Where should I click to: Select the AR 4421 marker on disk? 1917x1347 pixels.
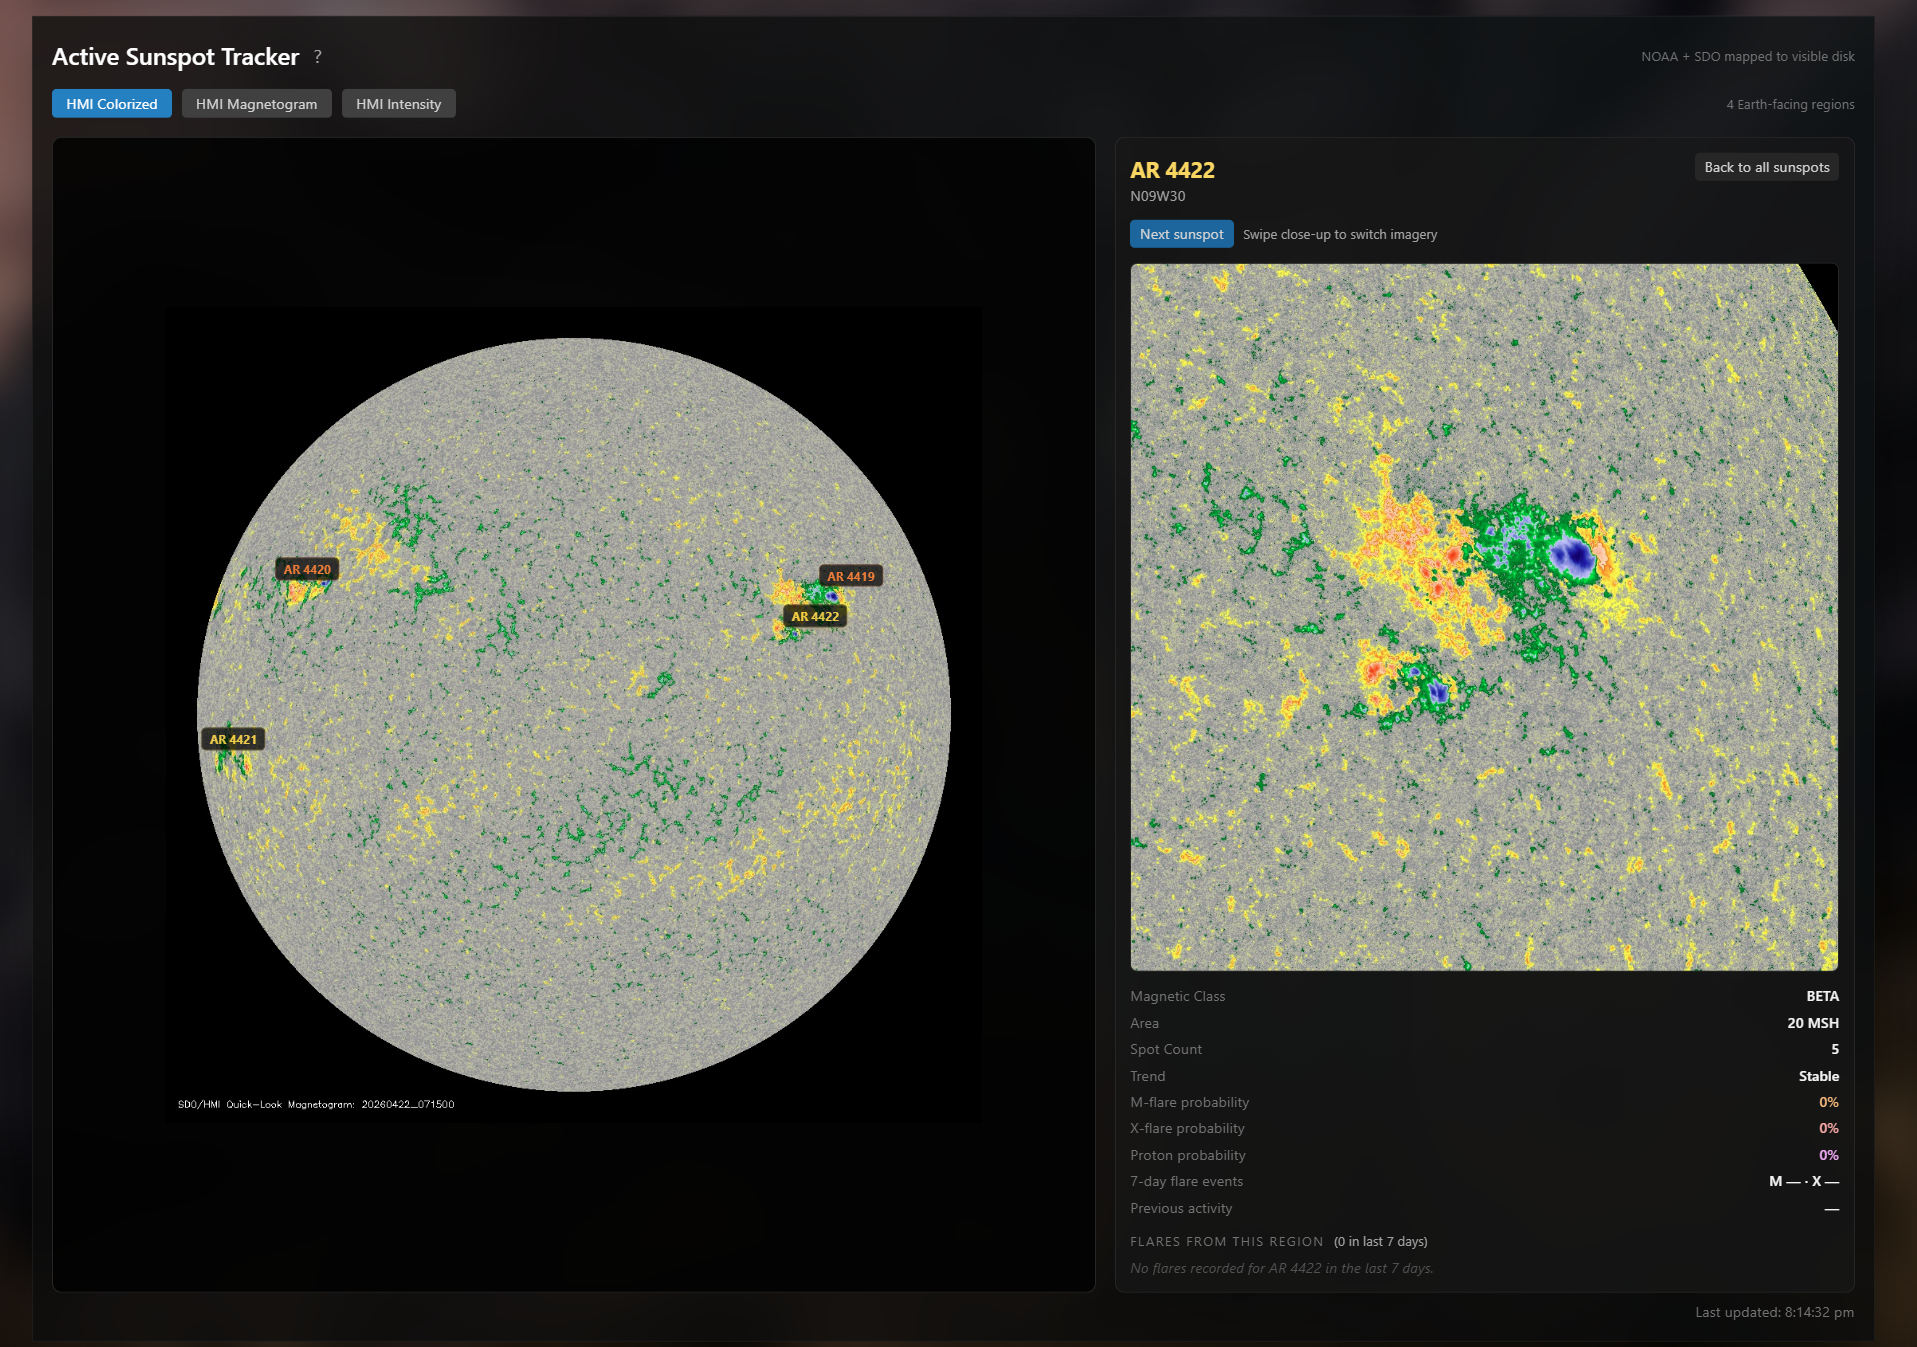(x=233, y=739)
